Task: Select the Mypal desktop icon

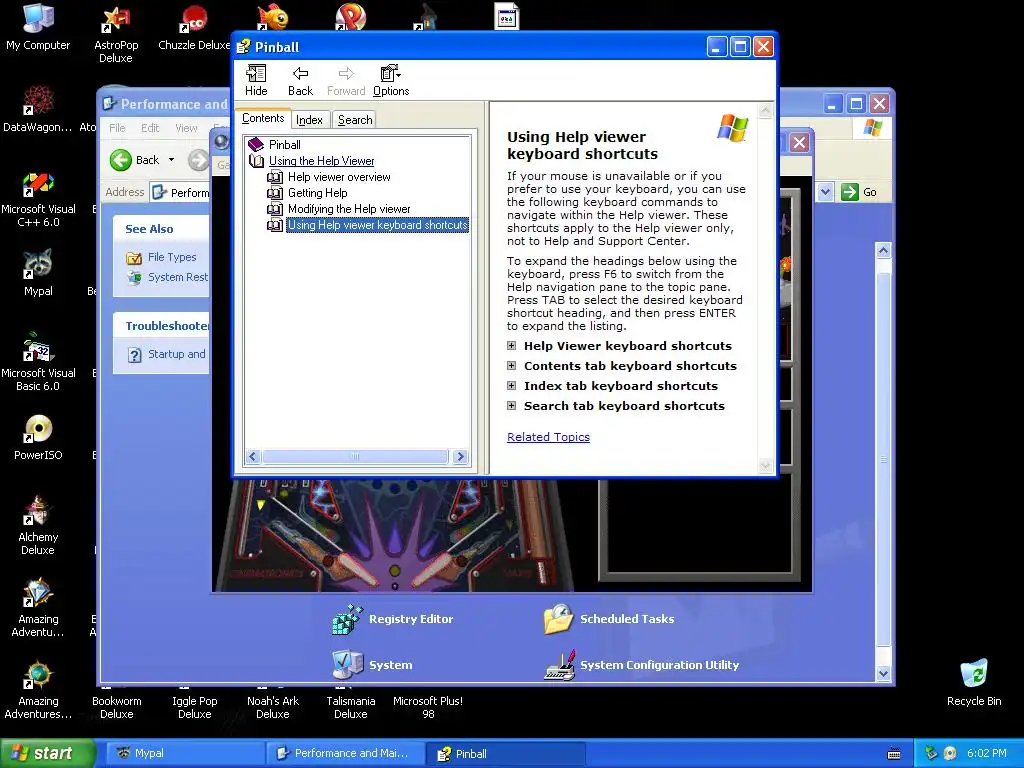Action: (38, 273)
